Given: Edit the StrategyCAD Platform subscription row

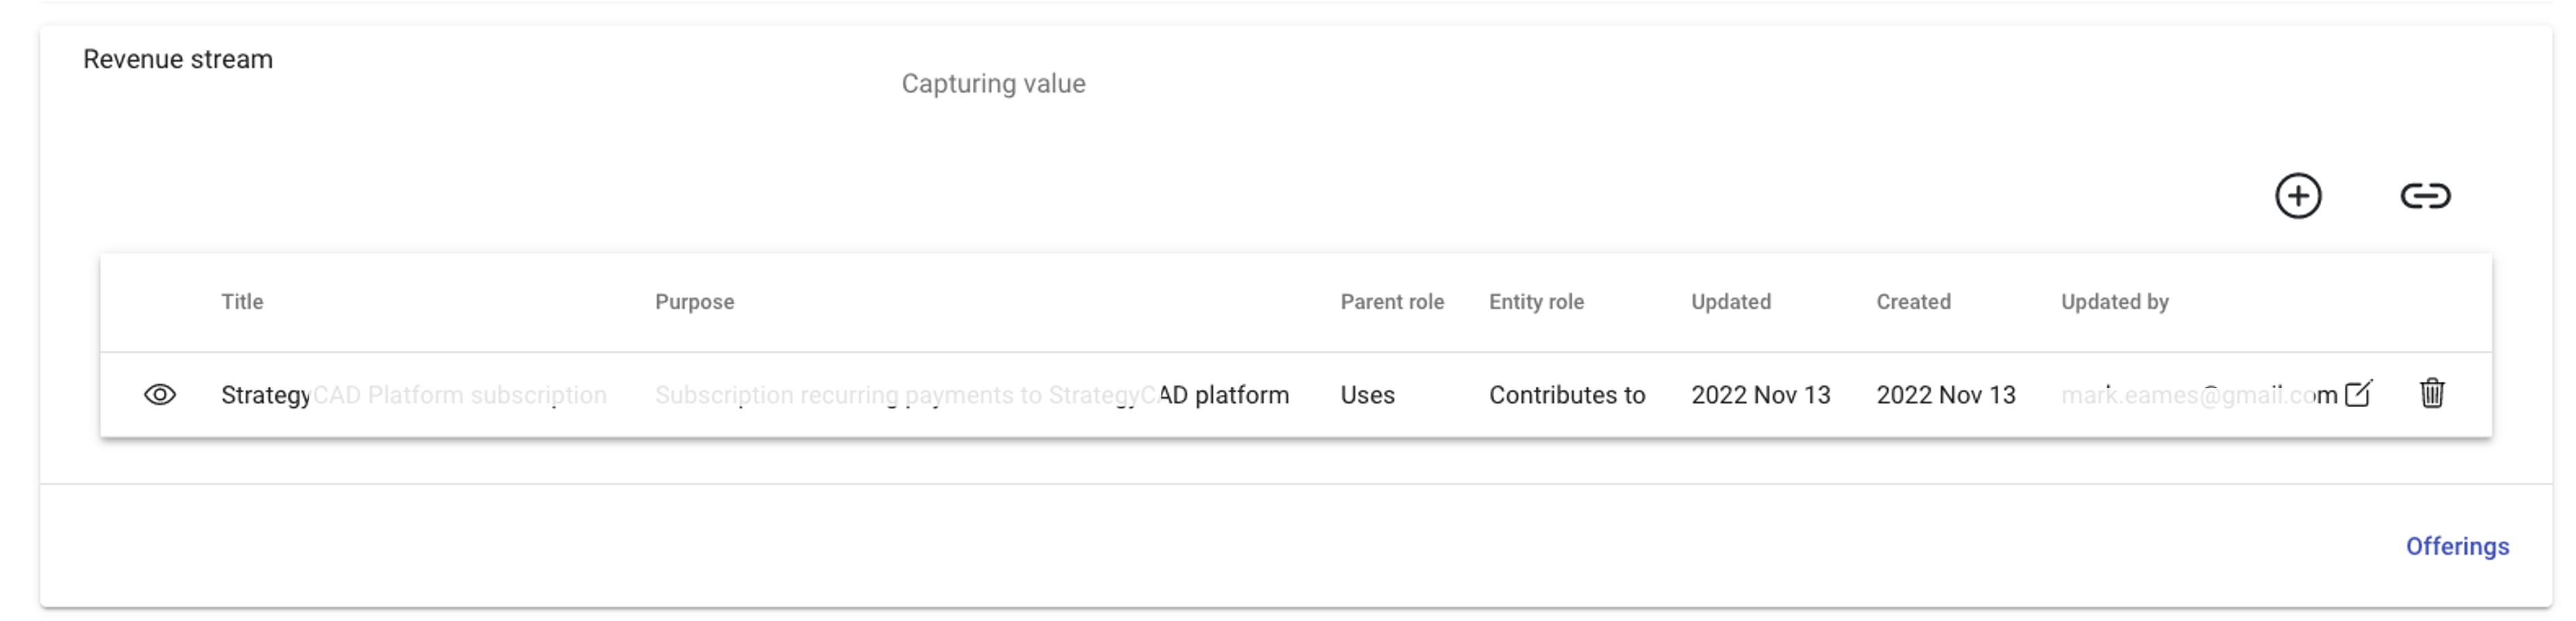Looking at the screenshot, I should tap(2358, 394).
